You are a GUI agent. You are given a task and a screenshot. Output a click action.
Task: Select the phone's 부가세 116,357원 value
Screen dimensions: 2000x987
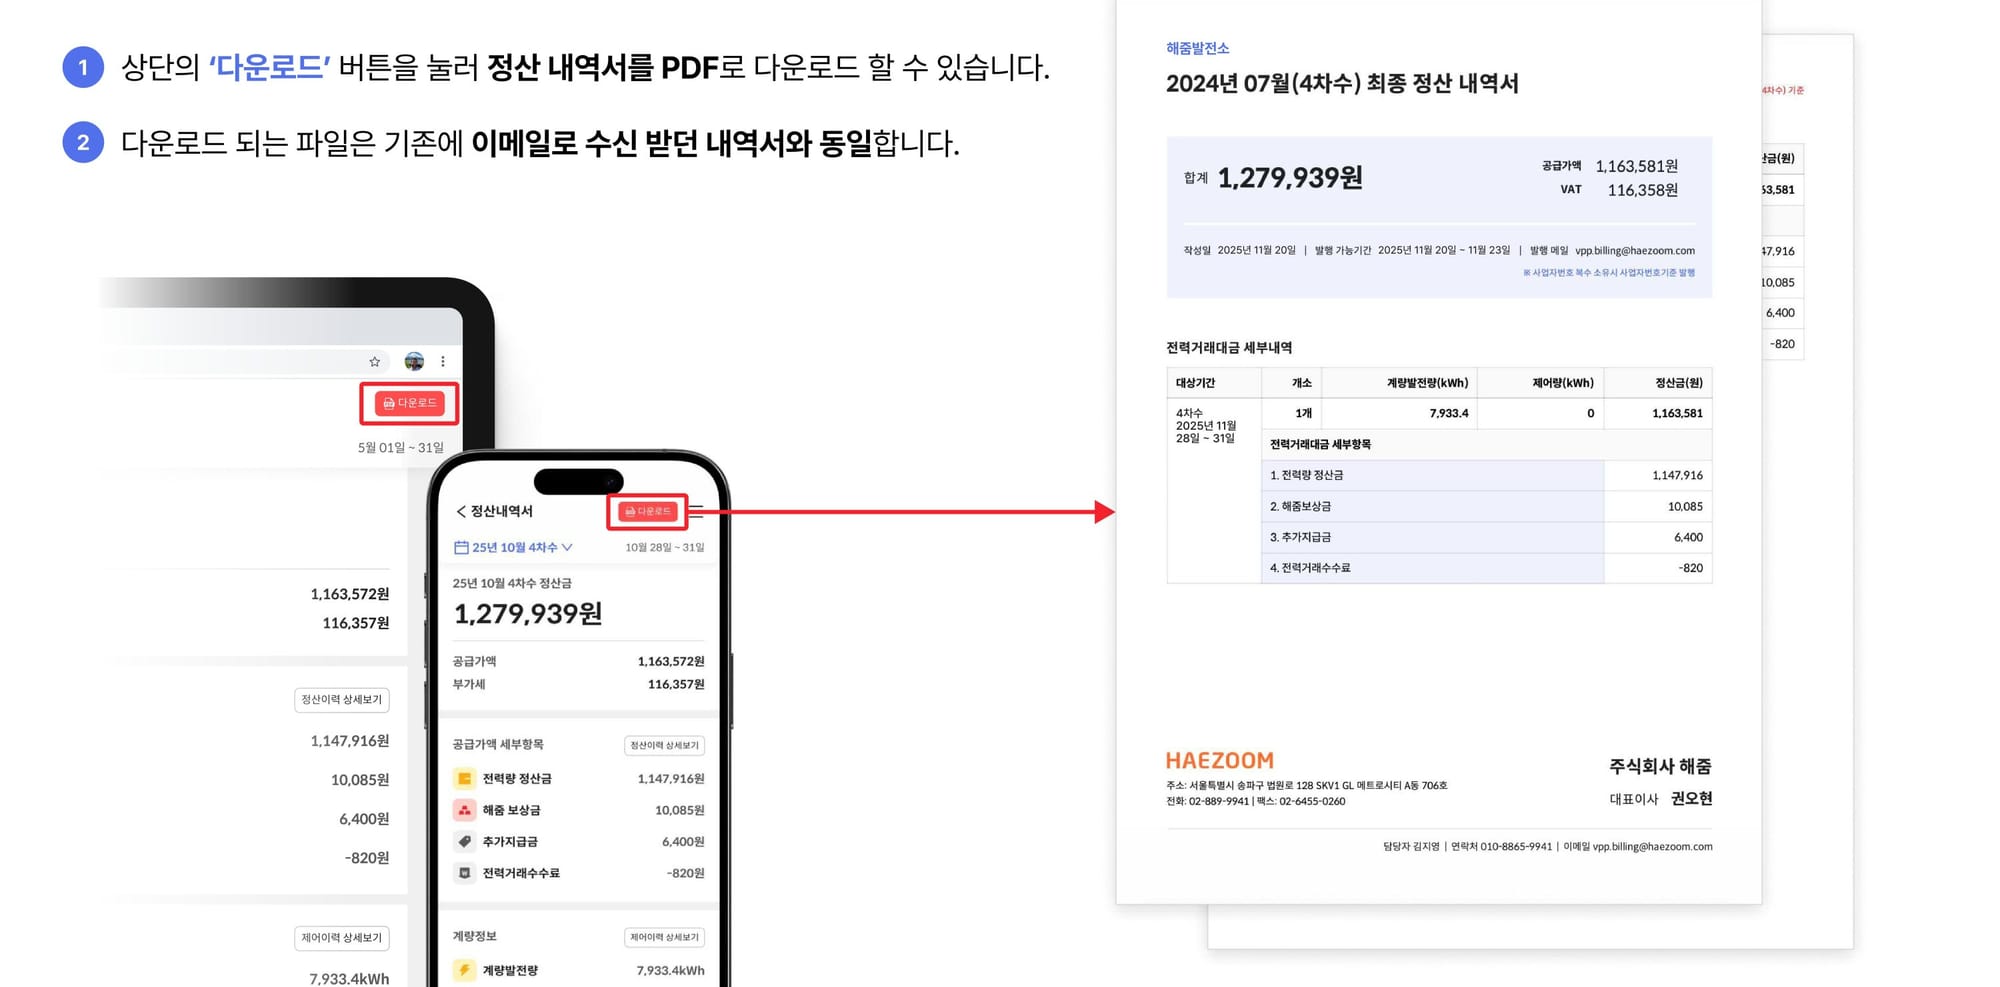click(676, 684)
